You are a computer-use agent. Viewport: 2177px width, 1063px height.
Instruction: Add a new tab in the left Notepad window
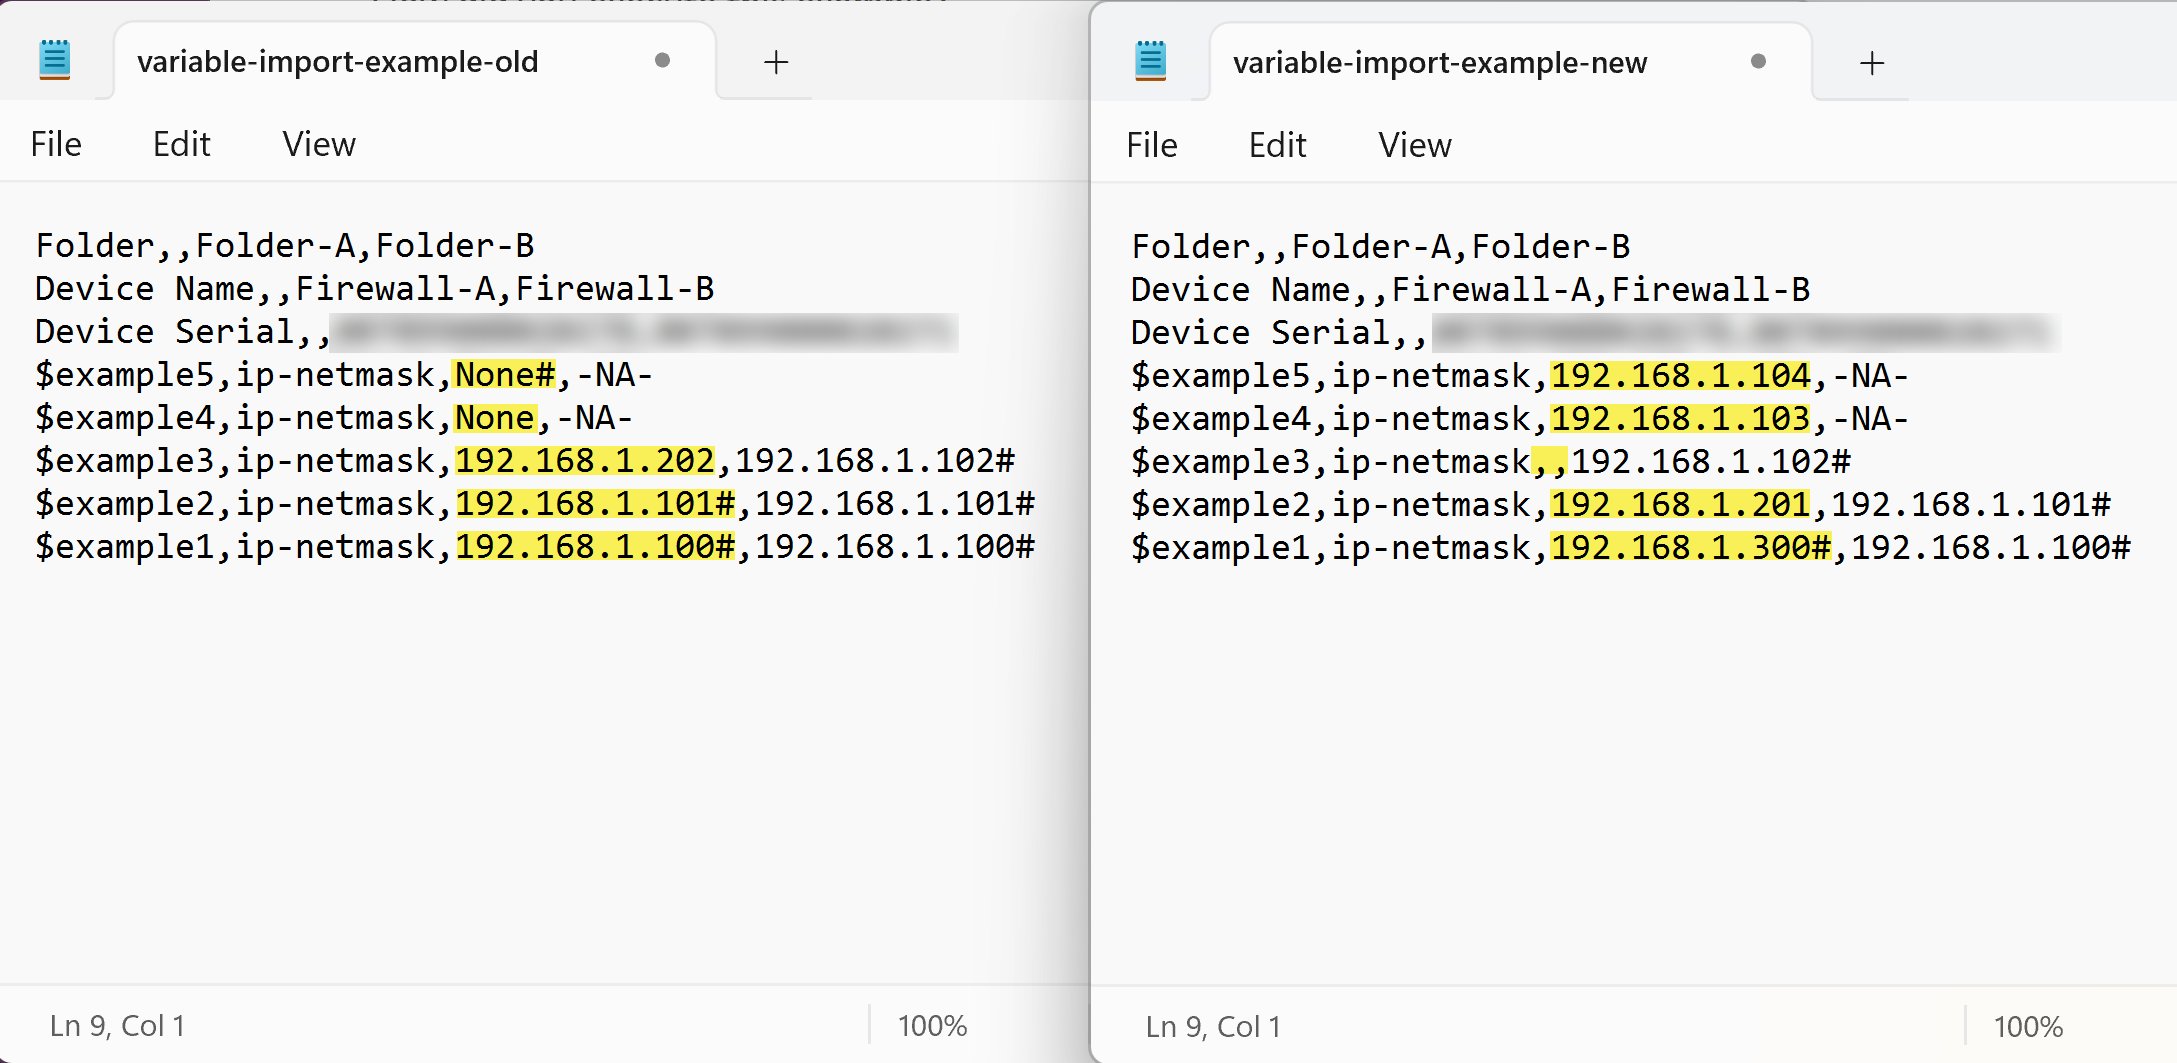[x=776, y=62]
